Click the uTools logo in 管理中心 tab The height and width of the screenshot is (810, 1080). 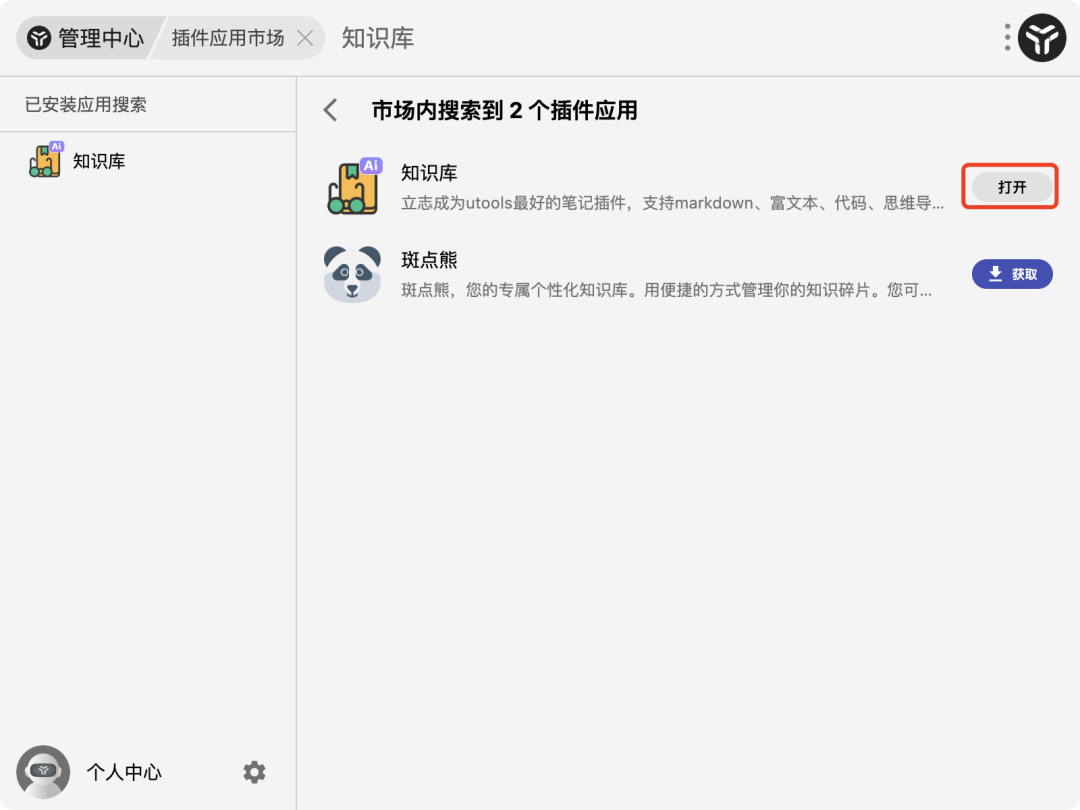click(39, 38)
